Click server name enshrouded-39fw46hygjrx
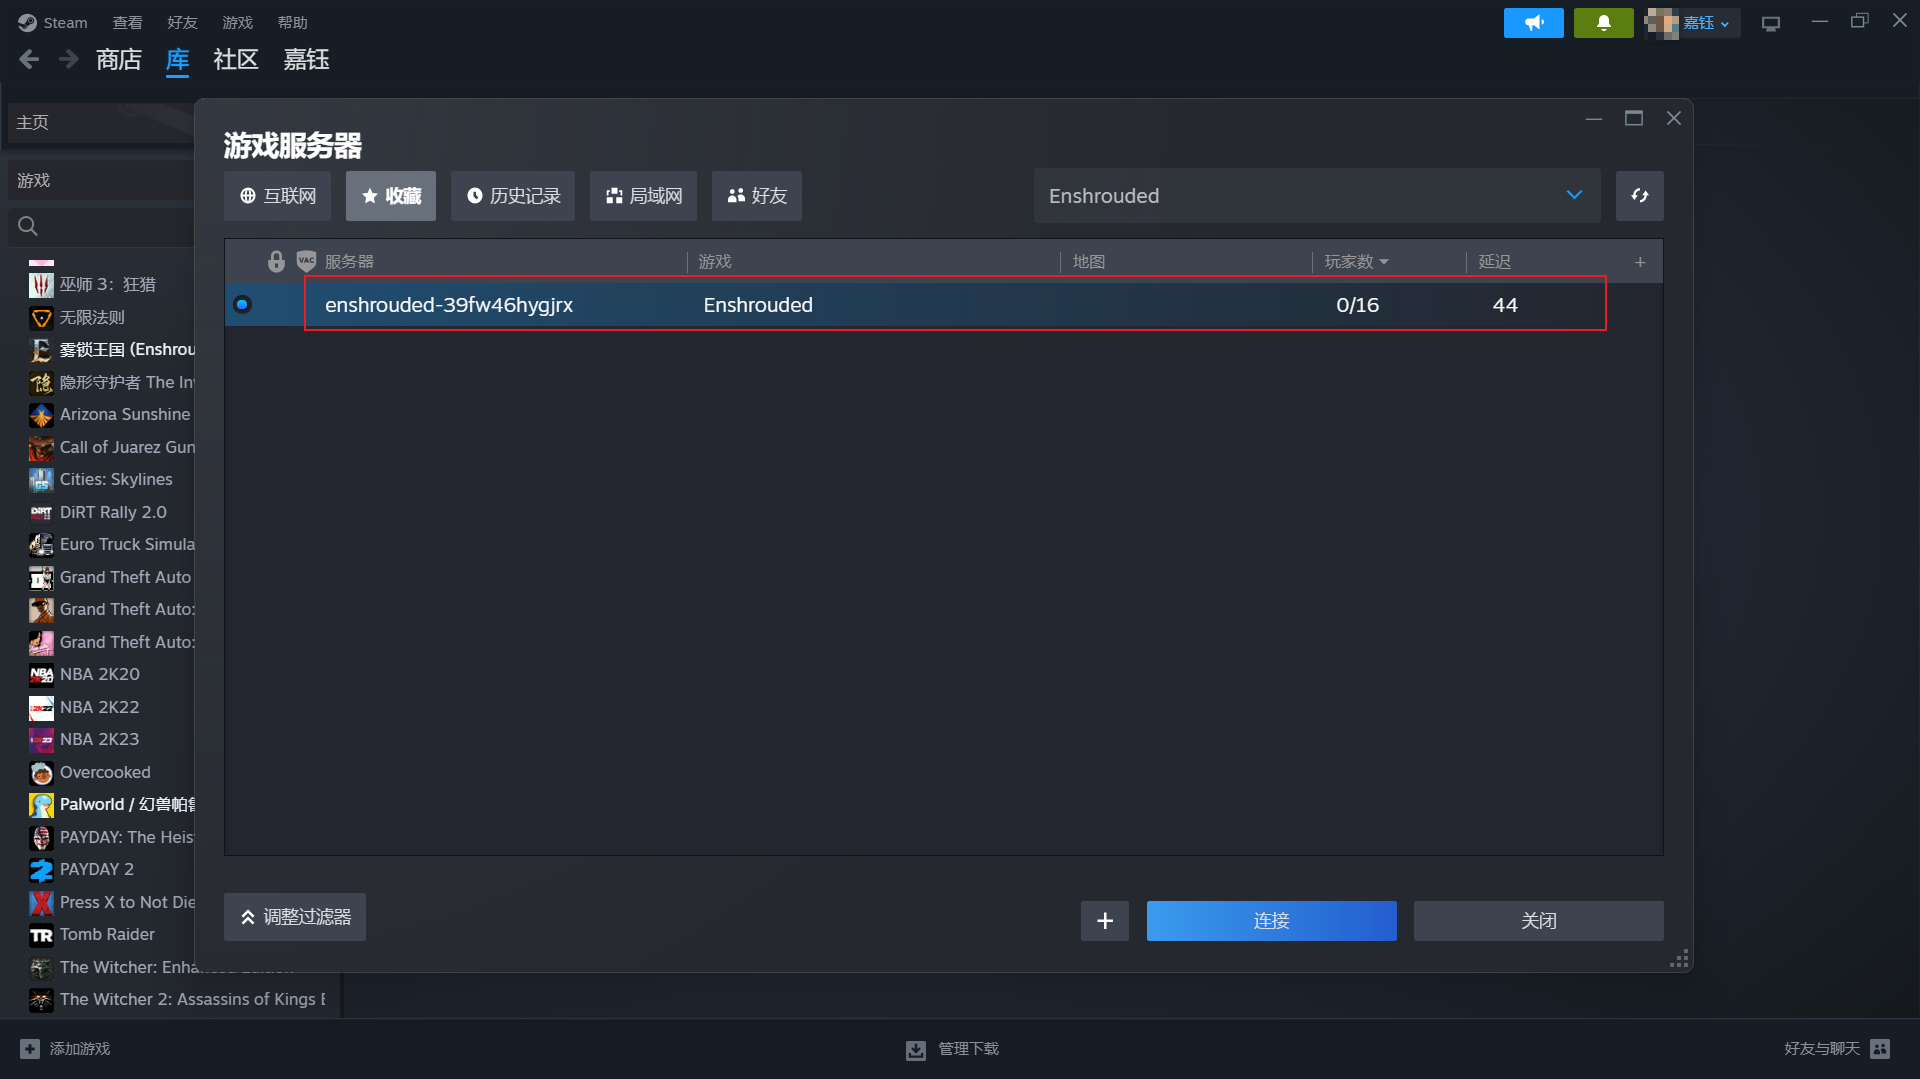The image size is (1920, 1079). (x=449, y=305)
